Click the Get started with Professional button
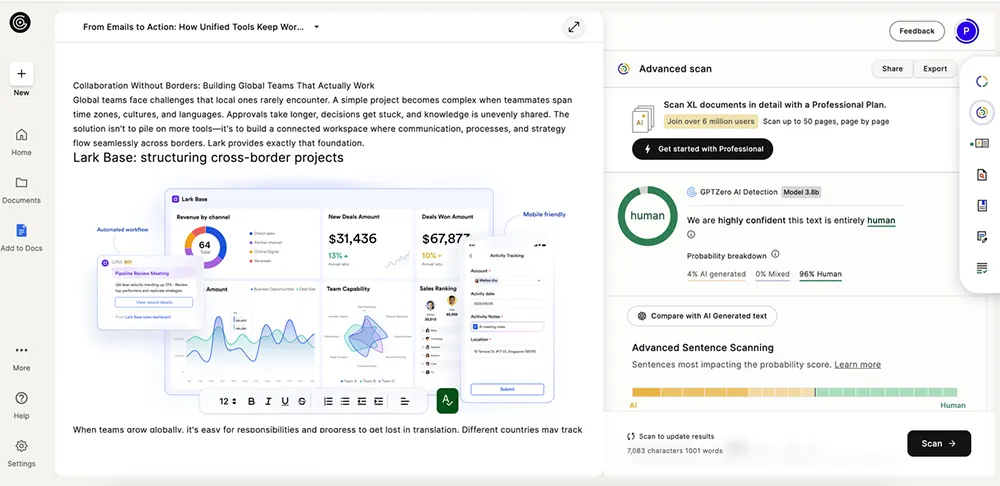 tap(702, 149)
